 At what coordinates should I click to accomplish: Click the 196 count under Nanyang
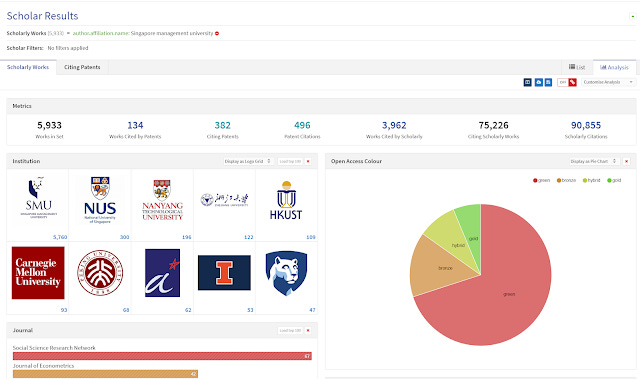[187, 237]
